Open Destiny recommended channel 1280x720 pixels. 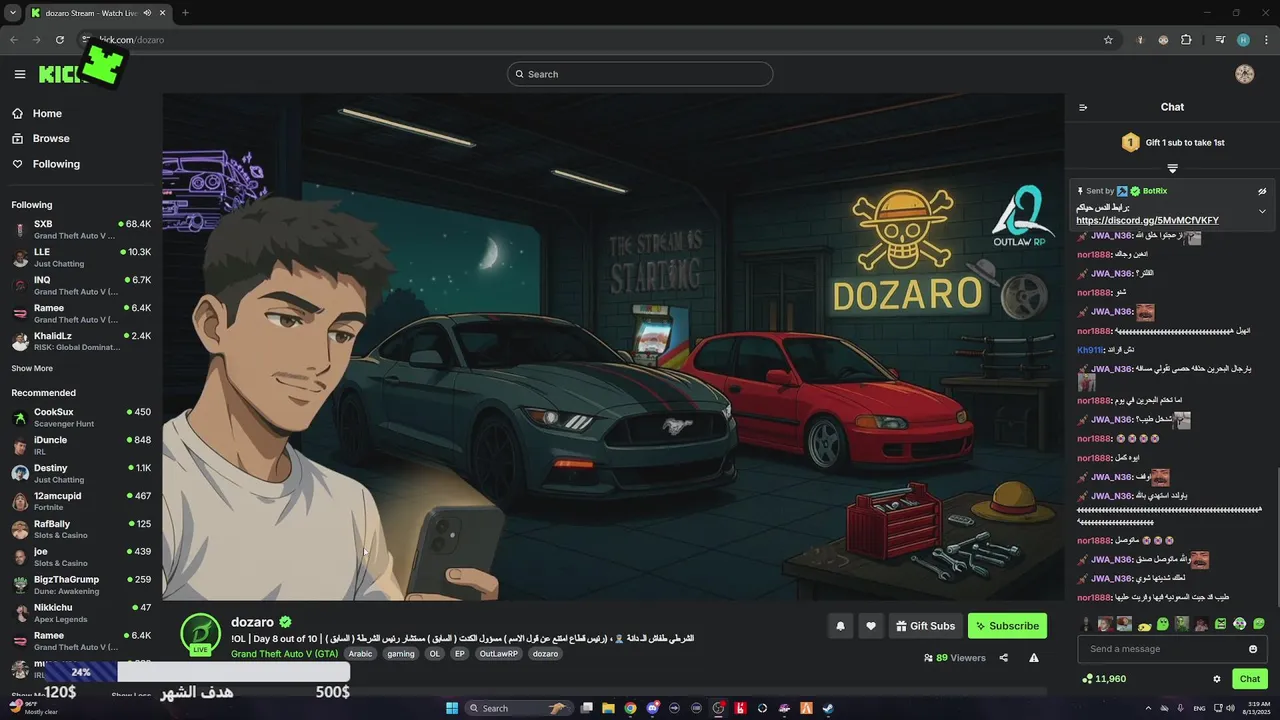coord(81,474)
